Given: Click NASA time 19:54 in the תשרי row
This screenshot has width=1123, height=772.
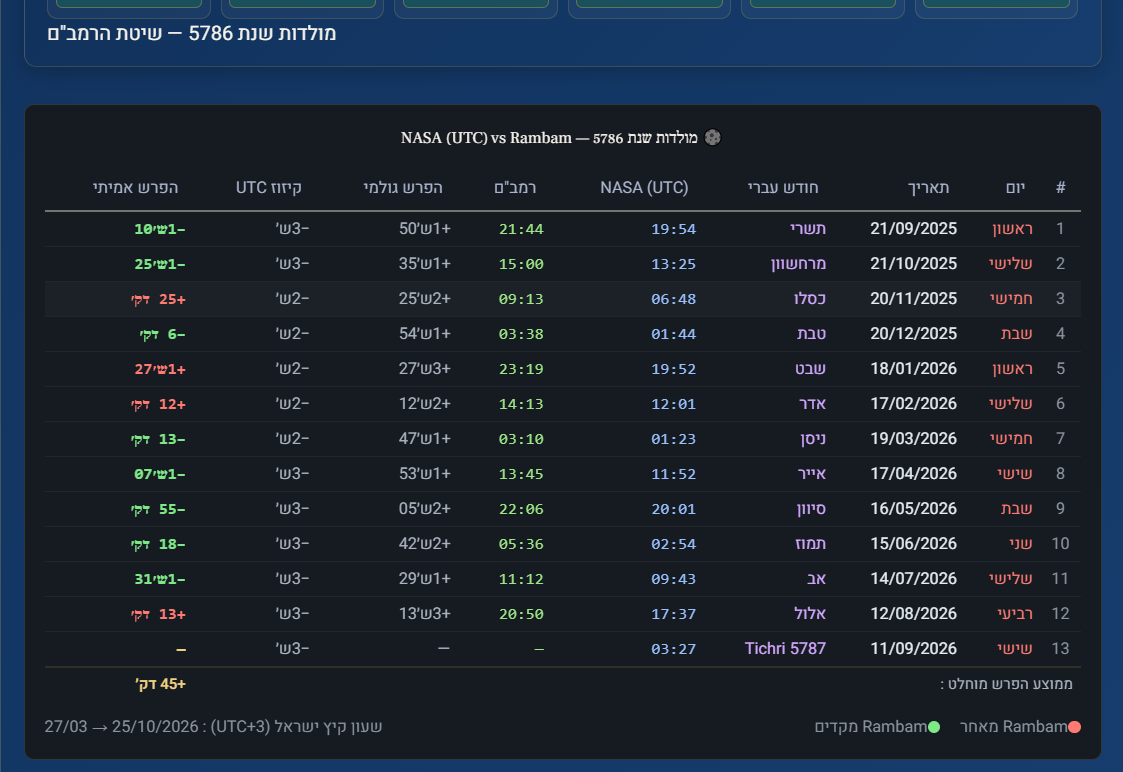Looking at the screenshot, I should click(673, 229).
